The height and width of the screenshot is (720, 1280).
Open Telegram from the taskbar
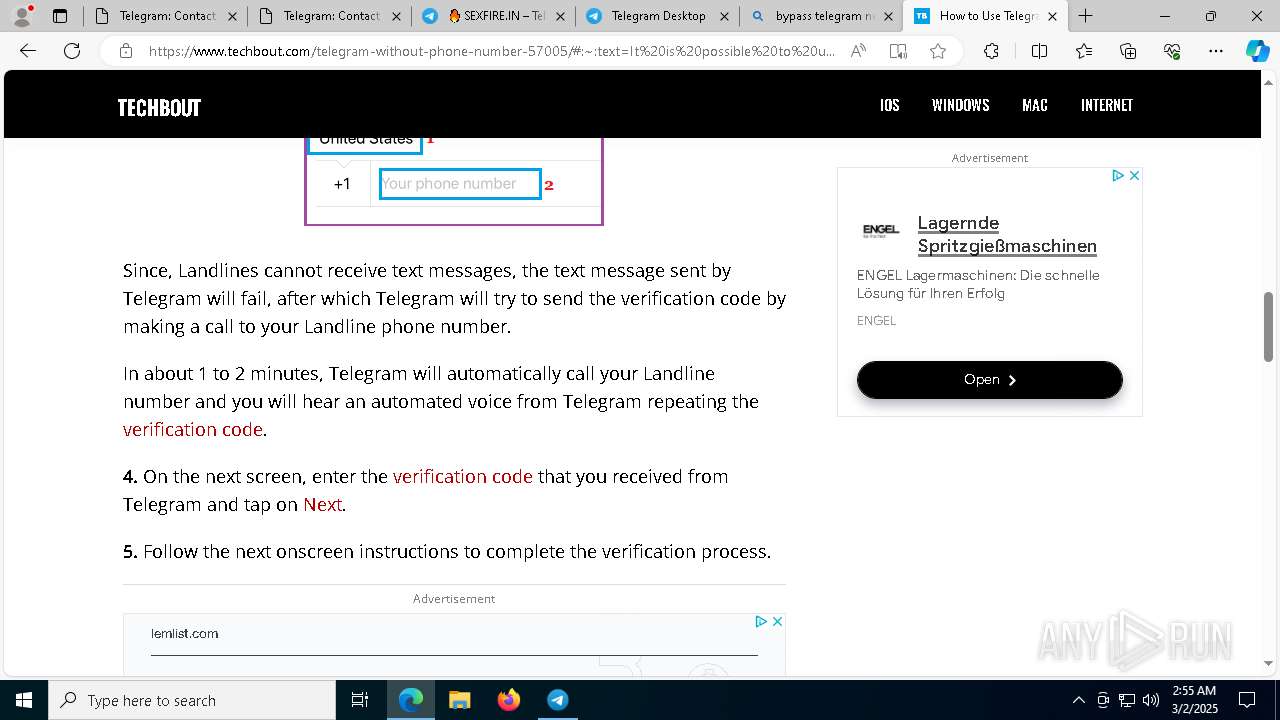point(558,700)
